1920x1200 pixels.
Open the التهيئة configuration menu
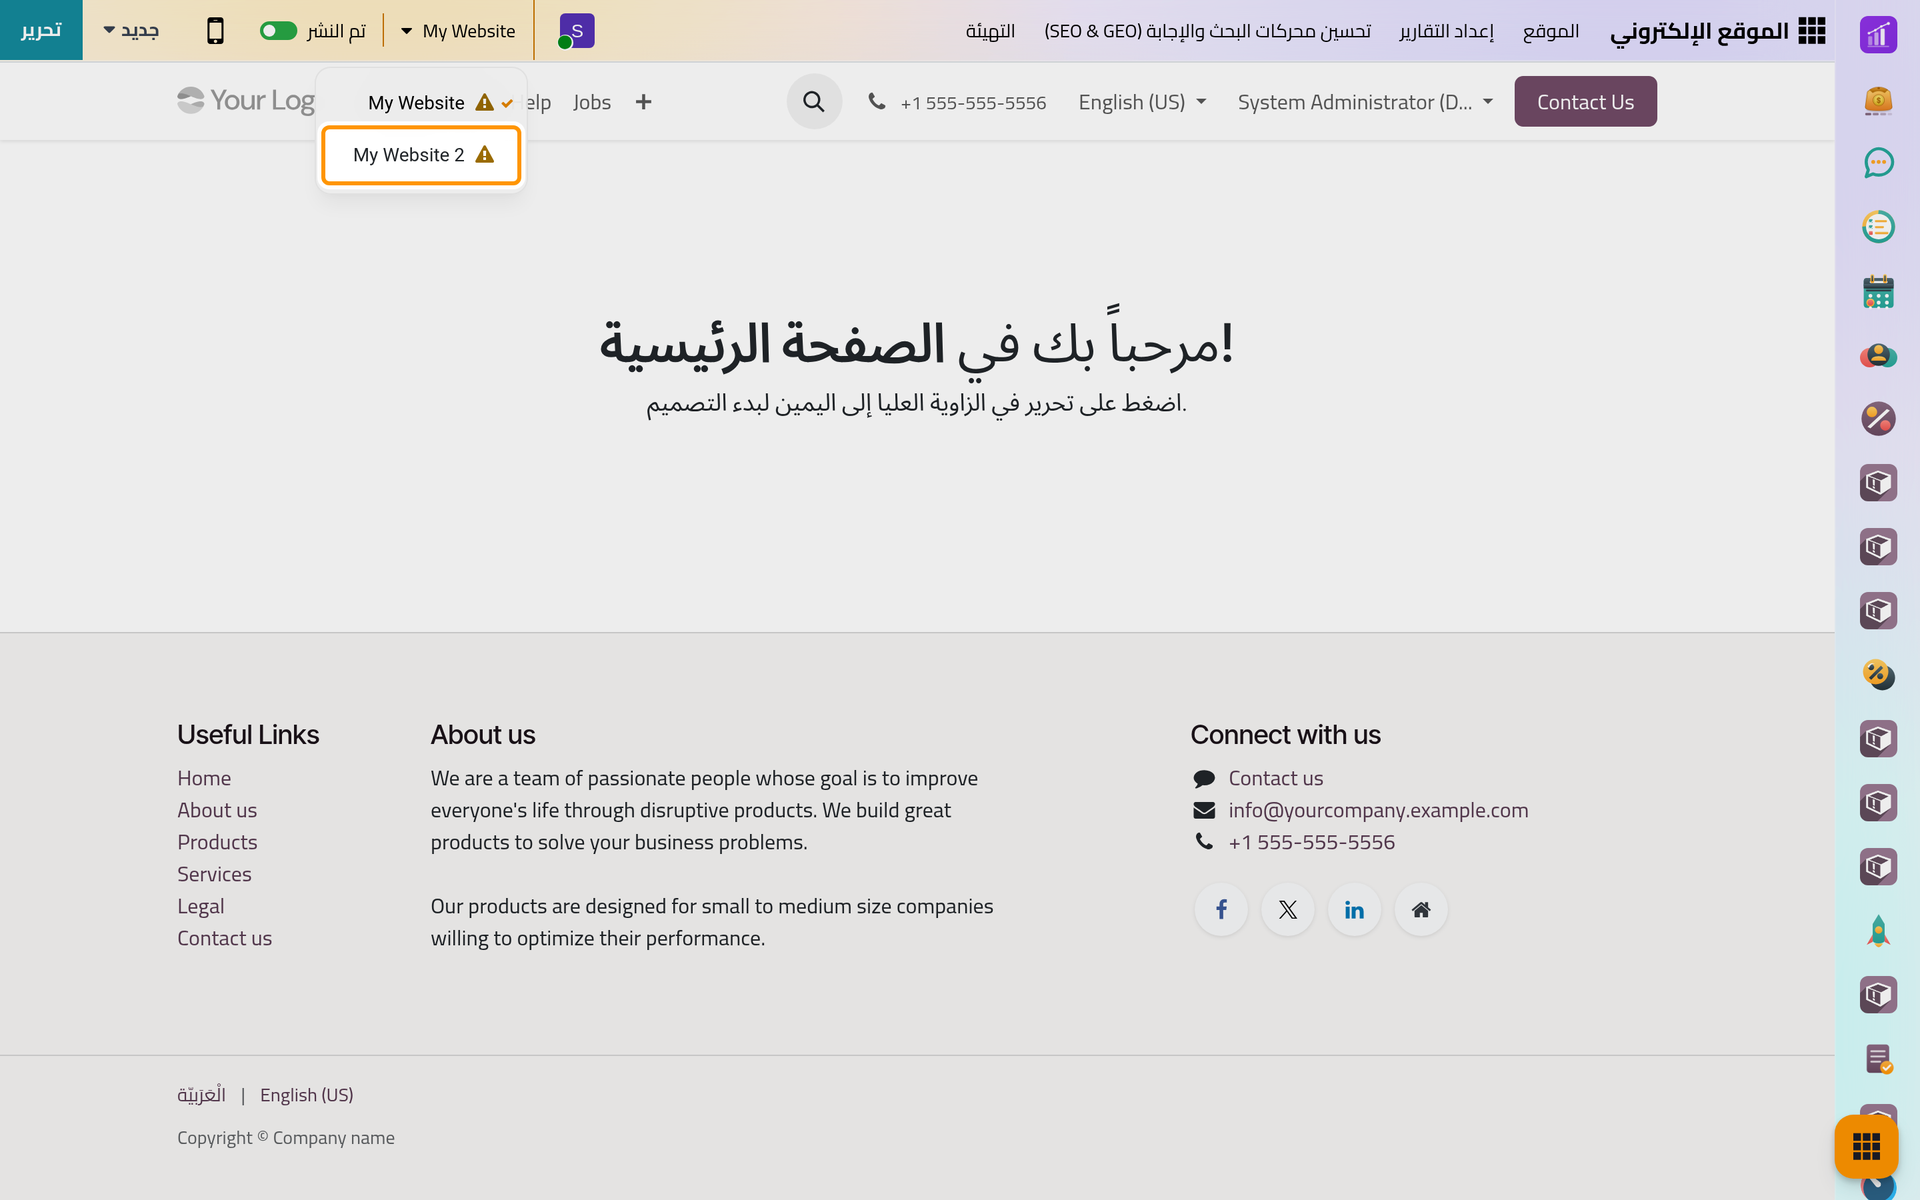coord(990,31)
